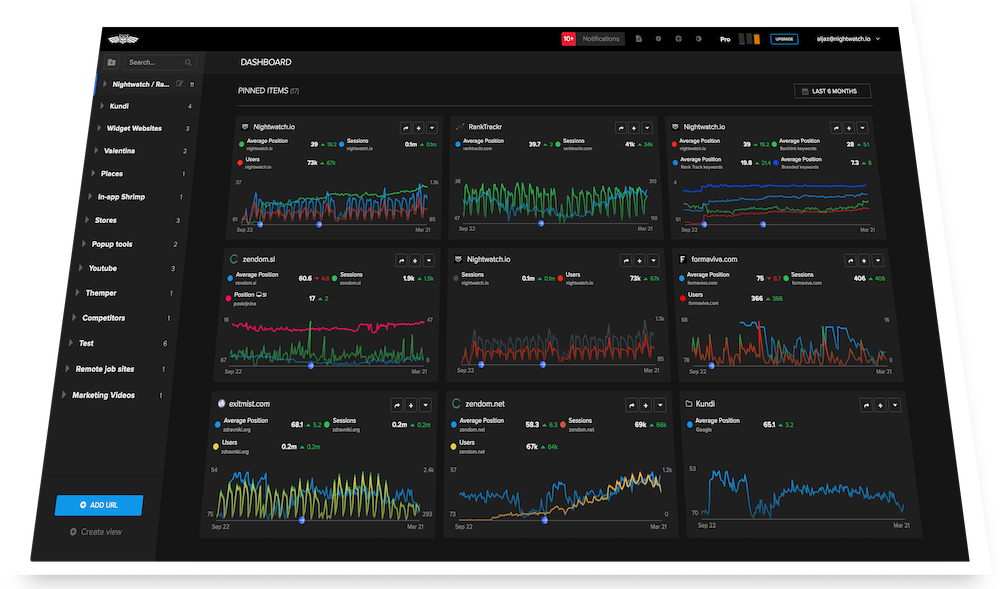Select Popup tools in the sidebar

tap(112, 244)
